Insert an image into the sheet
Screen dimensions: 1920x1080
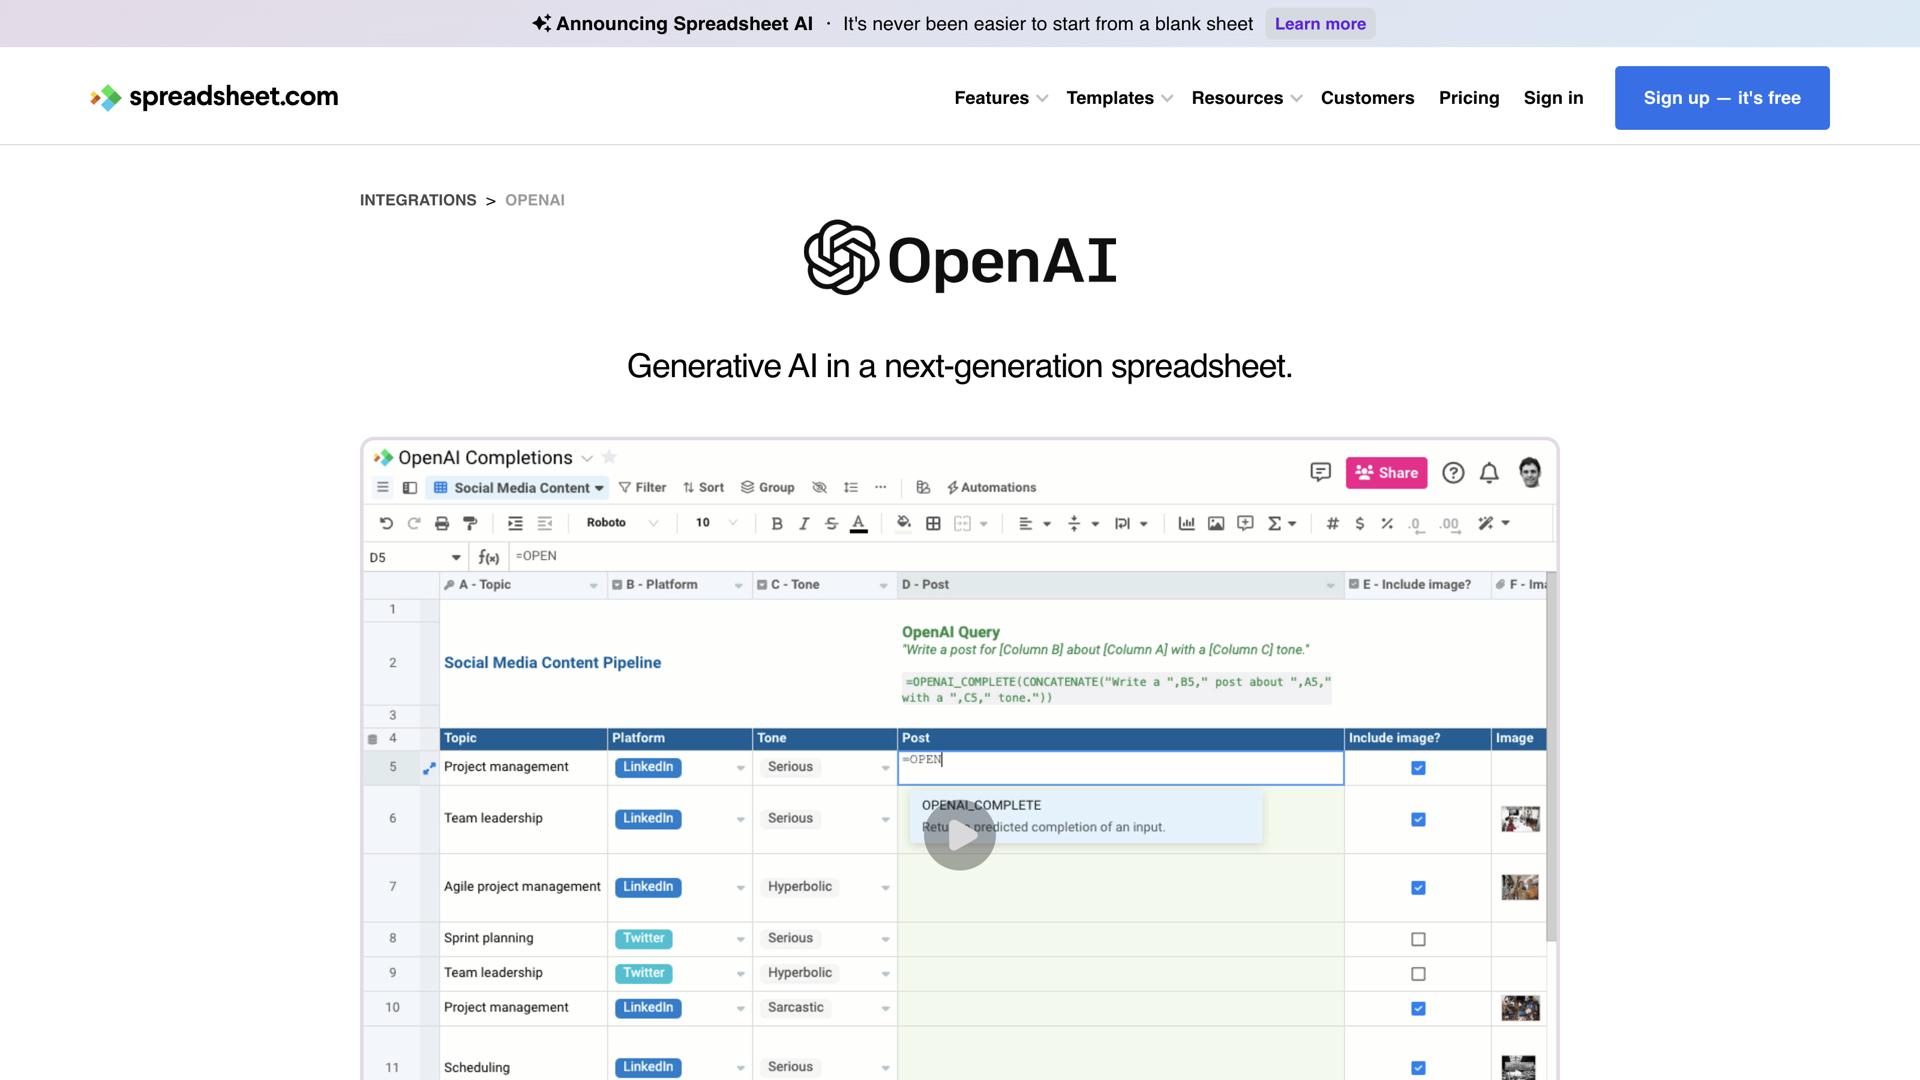coord(1216,523)
